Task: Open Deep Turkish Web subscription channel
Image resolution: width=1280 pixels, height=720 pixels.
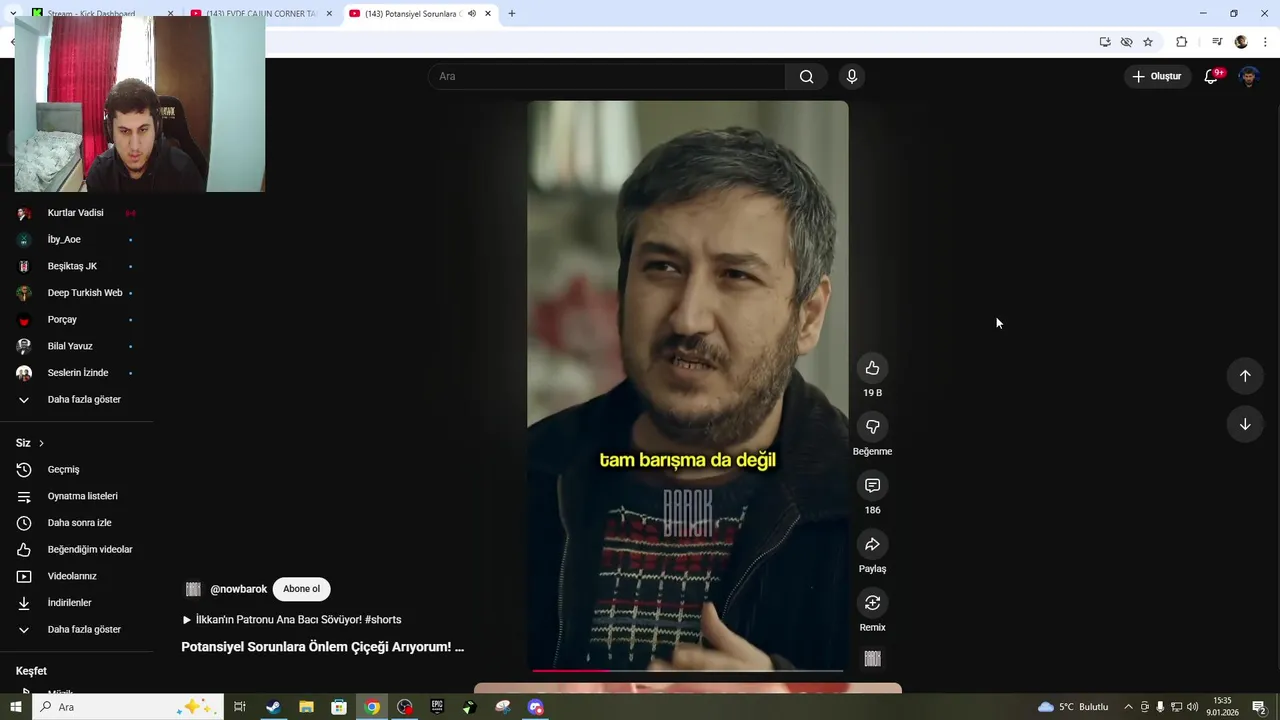Action: [76, 293]
